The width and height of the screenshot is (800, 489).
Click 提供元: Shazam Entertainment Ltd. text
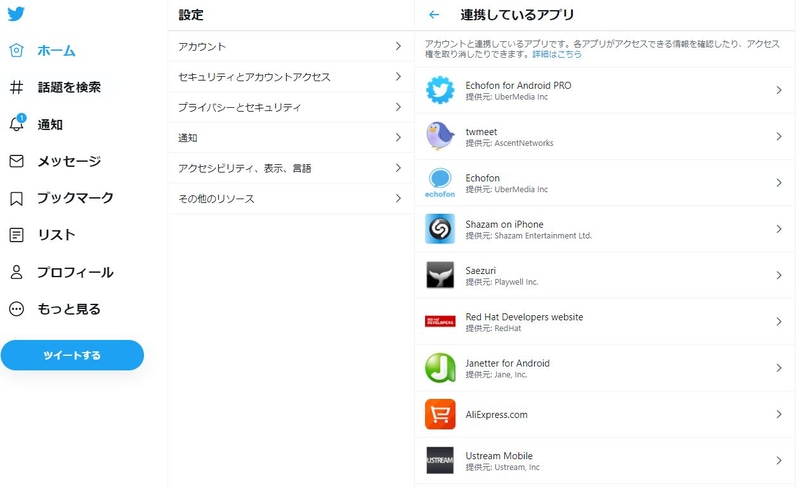(529, 236)
